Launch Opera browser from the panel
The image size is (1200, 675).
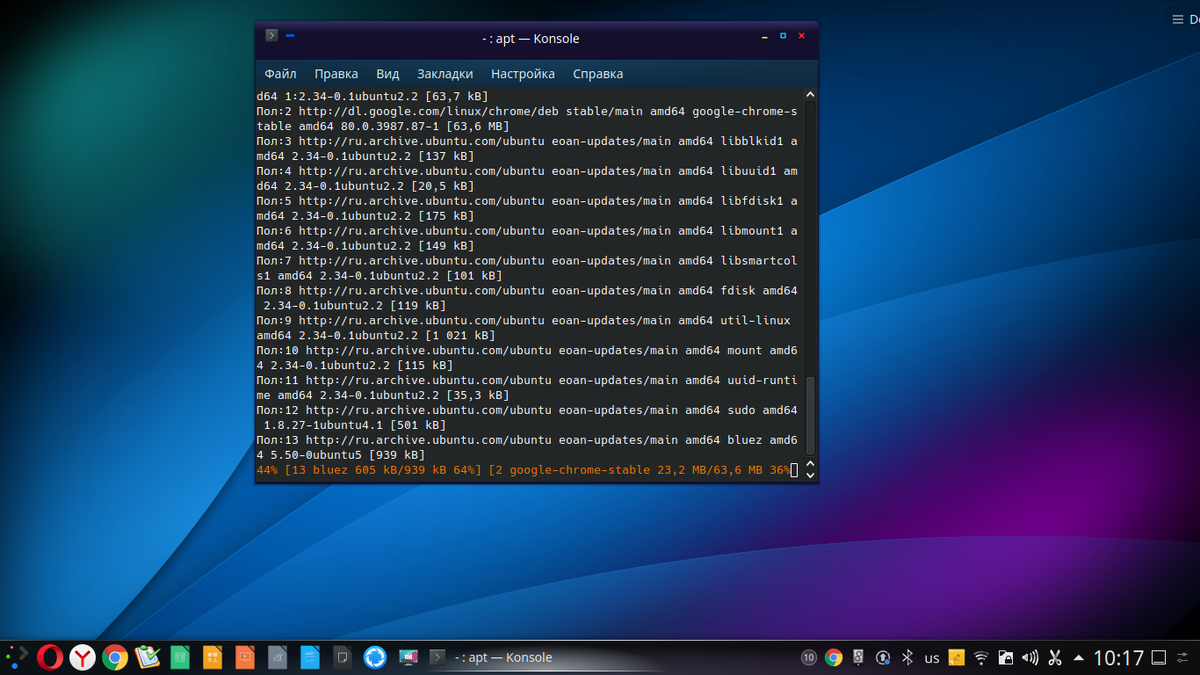tap(50, 657)
